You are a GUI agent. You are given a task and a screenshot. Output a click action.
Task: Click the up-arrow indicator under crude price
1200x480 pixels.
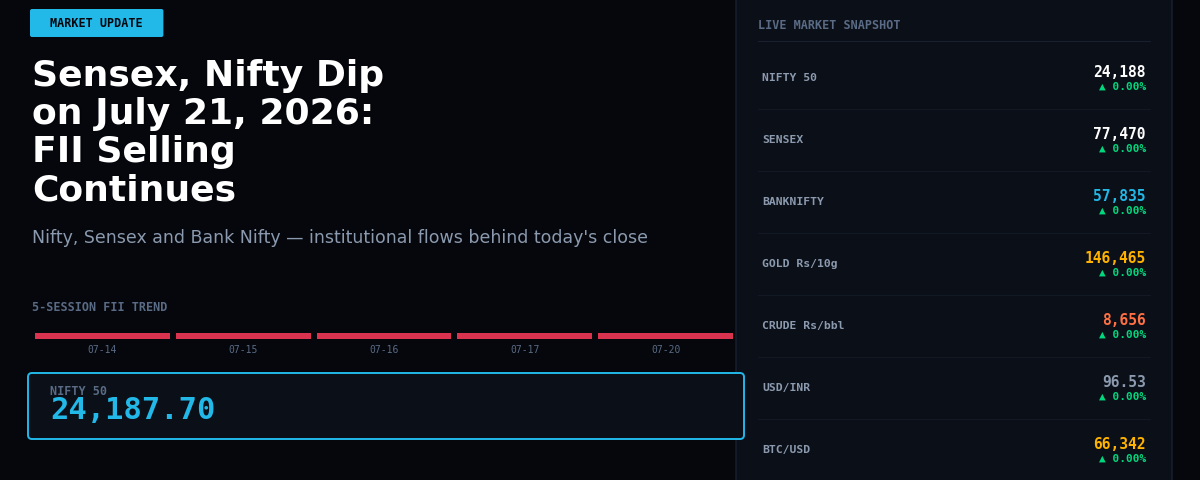[1103, 335]
